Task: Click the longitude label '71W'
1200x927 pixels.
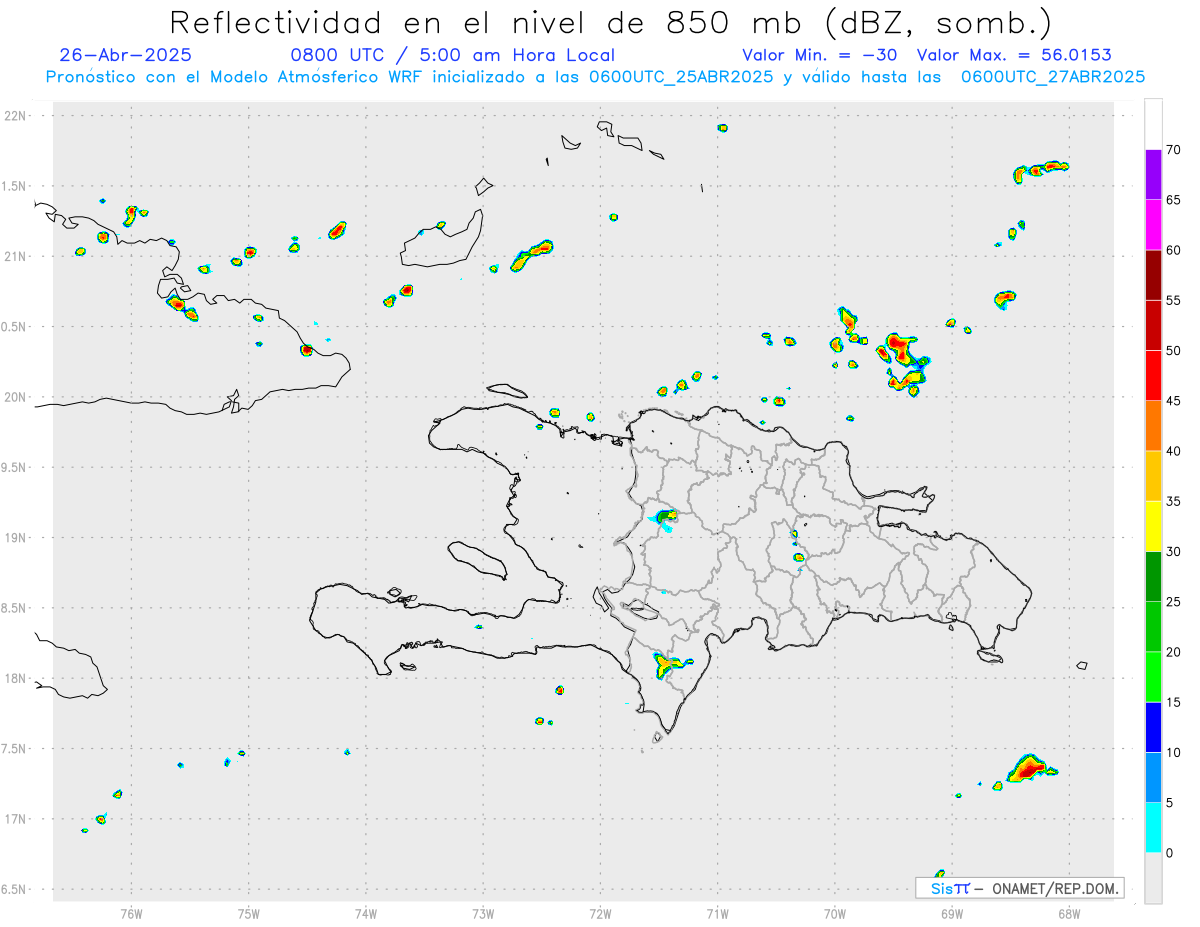Action: [717, 912]
